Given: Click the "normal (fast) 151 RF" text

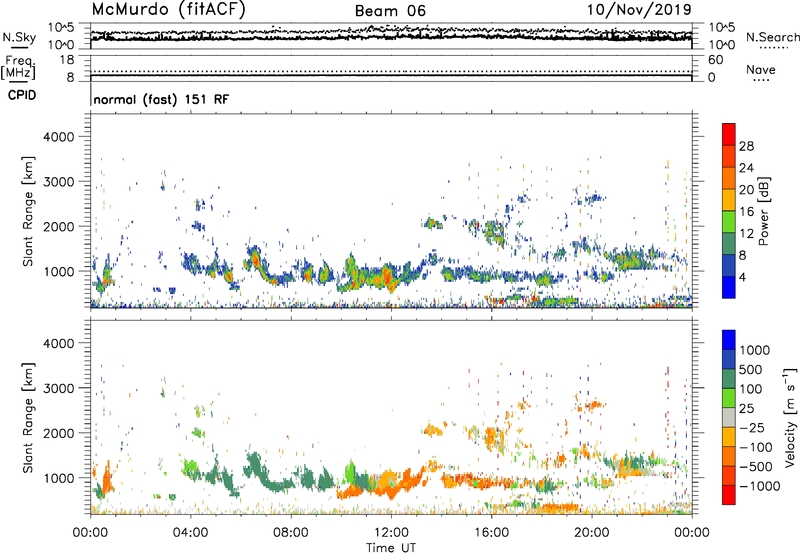Looking at the screenshot, I should (x=161, y=99).
